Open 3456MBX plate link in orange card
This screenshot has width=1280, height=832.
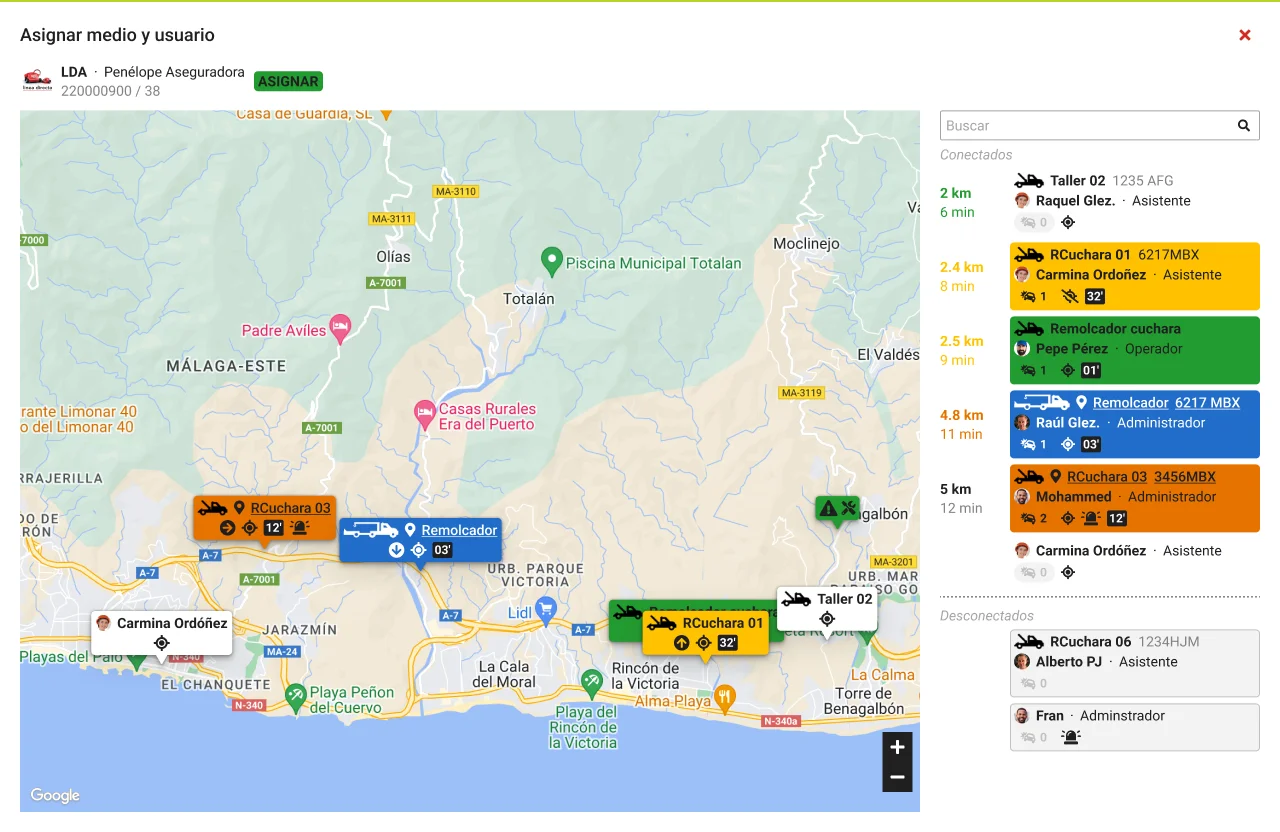coord(1185,477)
